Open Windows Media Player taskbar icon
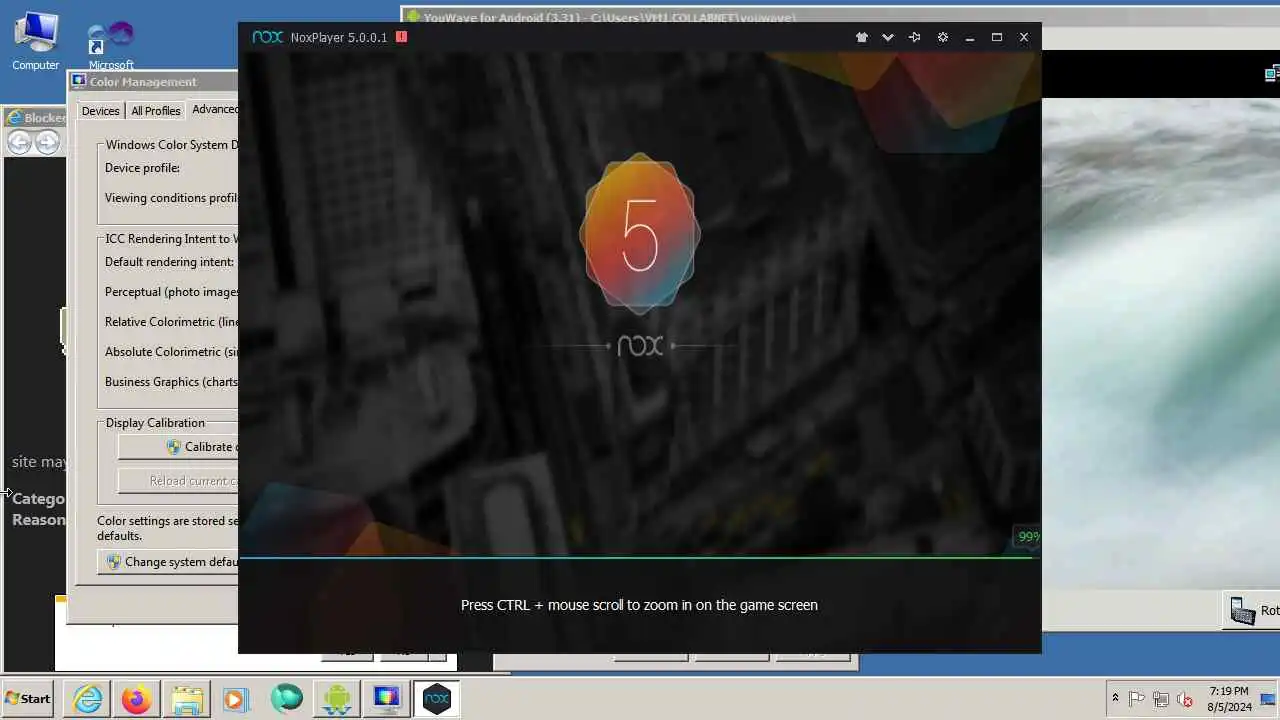The height and width of the screenshot is (720, 1280). pyautogui.click(x=236, y=699)
